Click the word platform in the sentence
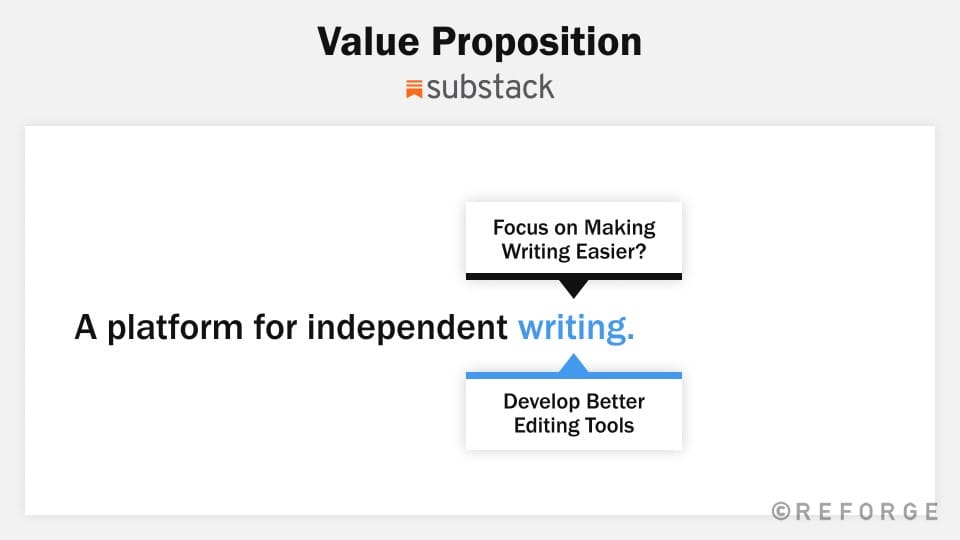 (x=175, y=328)
